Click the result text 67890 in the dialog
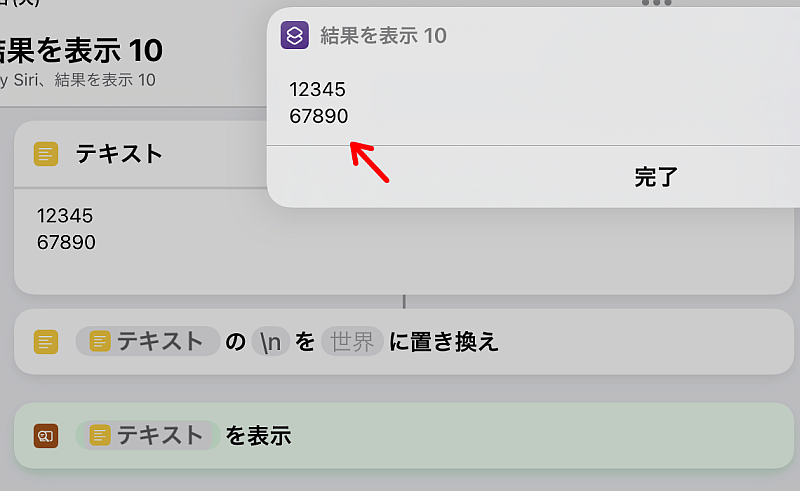Screen dimensions: 800x491 [x=318, y=116]
